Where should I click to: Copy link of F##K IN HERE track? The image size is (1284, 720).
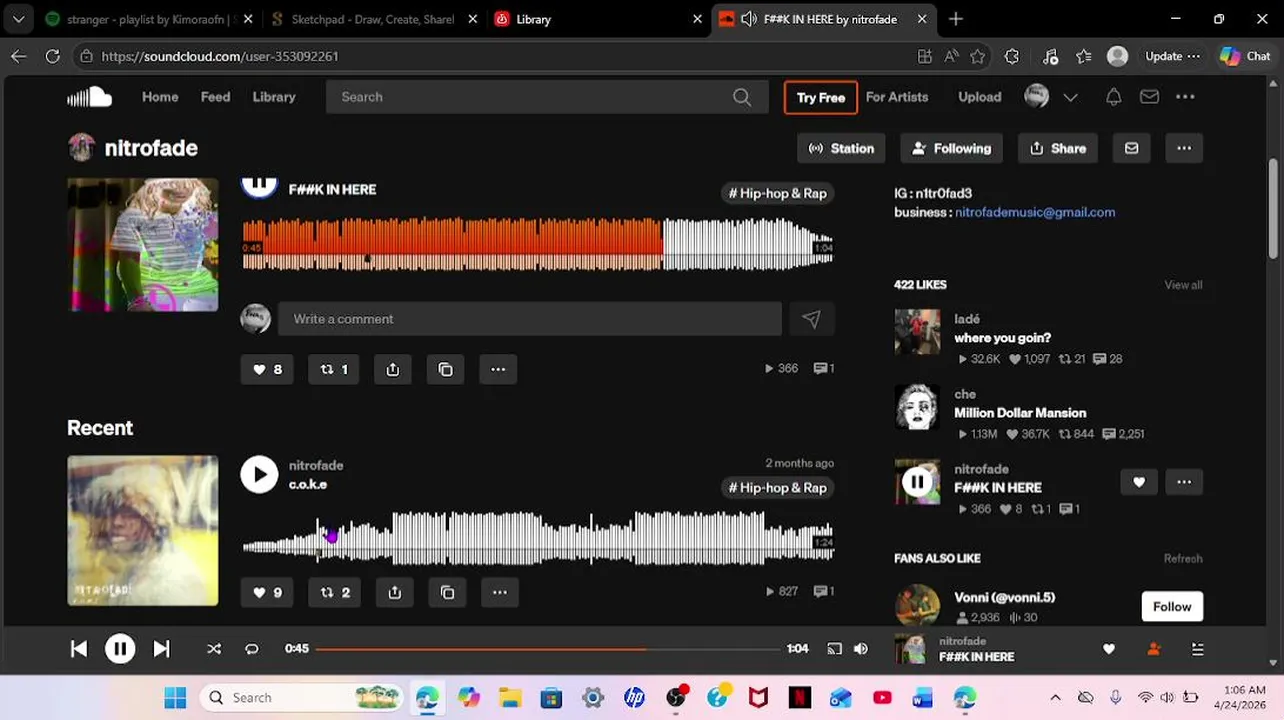[445, 369]
